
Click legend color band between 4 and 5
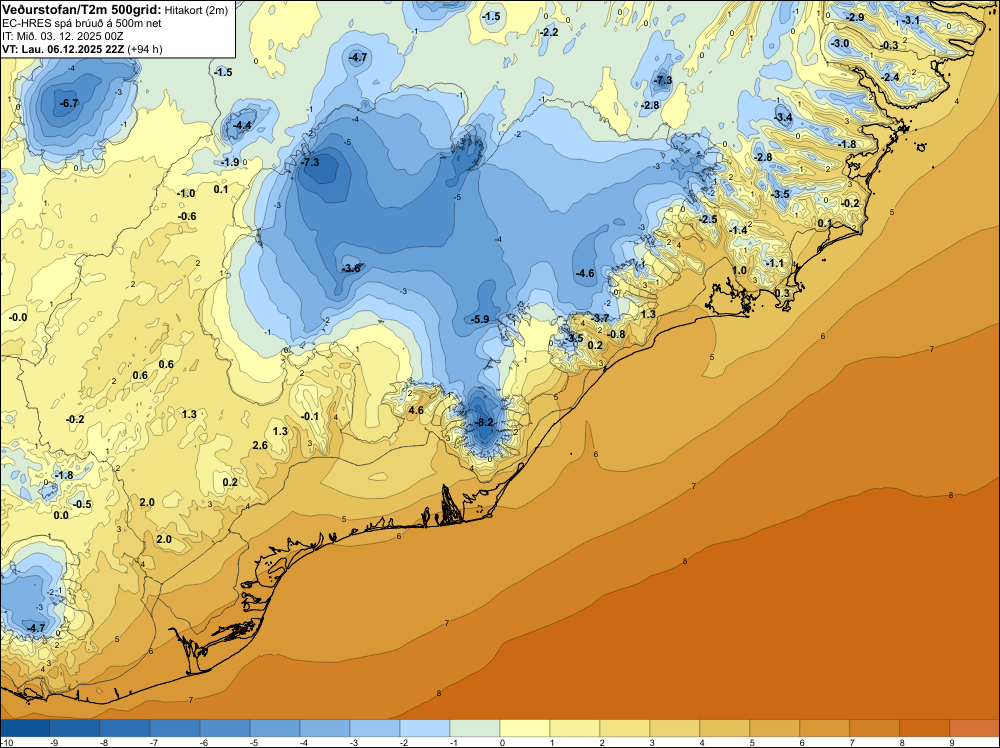coord(725,728)
